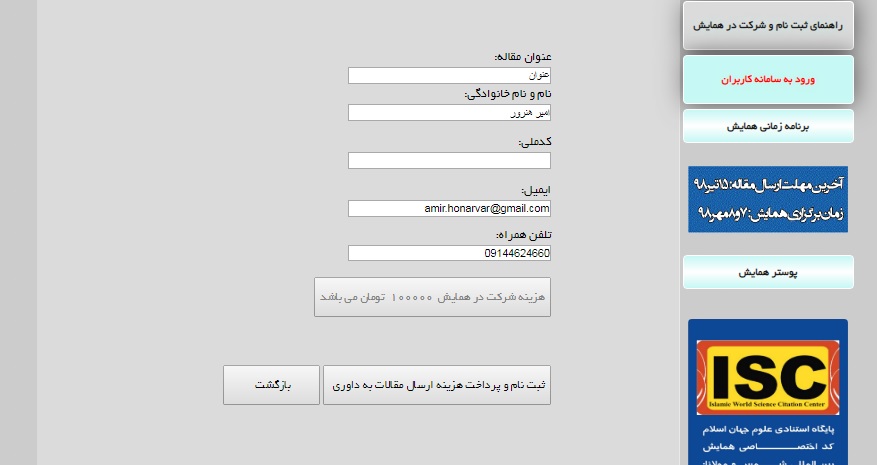Open the برنامه زمانی همایش schedule

tap(768, 126)
